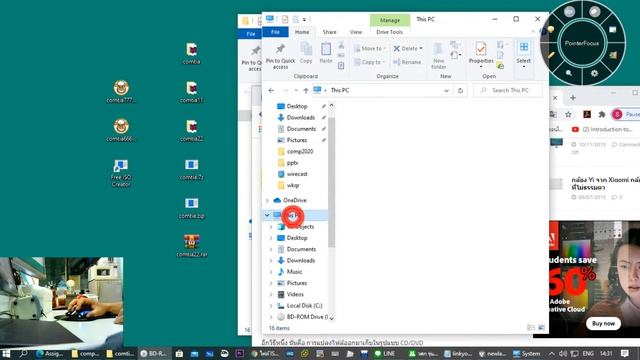Click the Cut scissors icon in the ribbon
This screenshot has height=360, width=640.
point(341,45)
